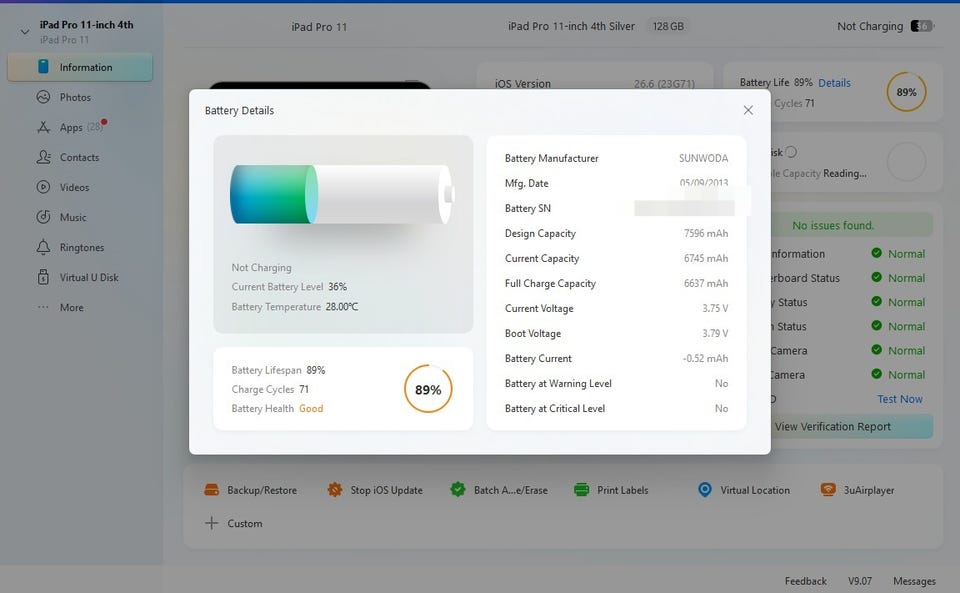Click the Apps icon in sidebar
This screenshot has width=960, height=593.
point(43,127)
